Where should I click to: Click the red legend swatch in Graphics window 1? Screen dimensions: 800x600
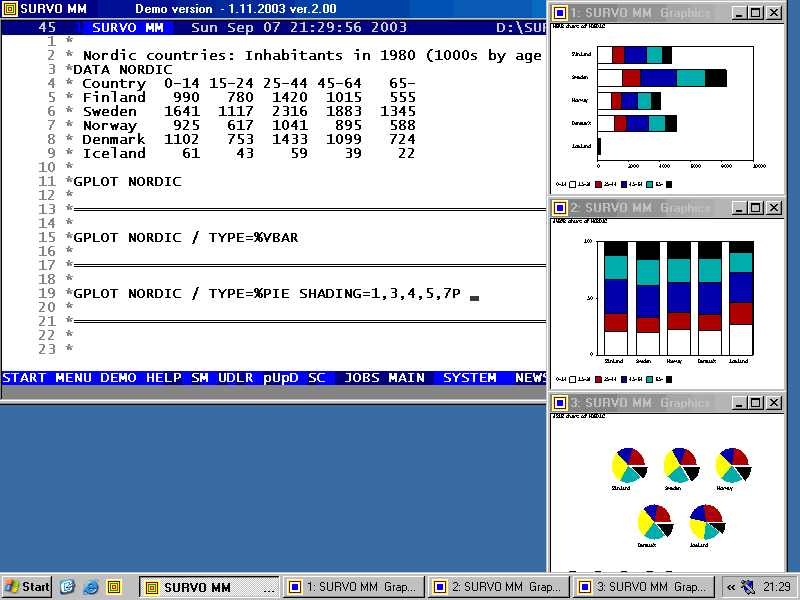(x=598, y=184)
